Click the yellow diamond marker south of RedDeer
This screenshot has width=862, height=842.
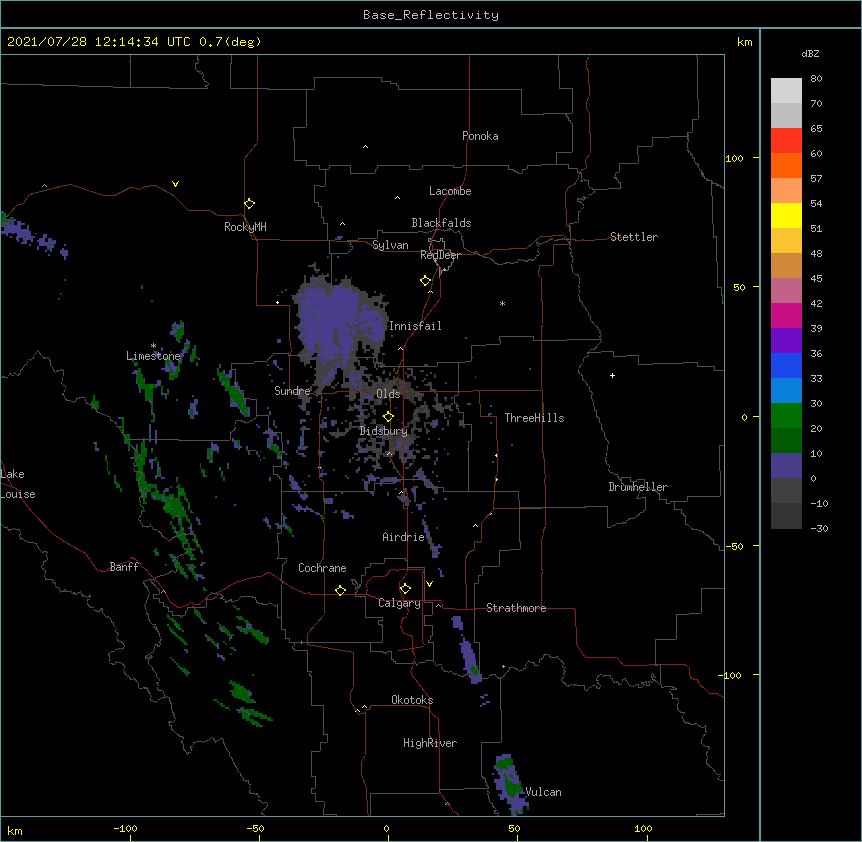coord(426,281)
